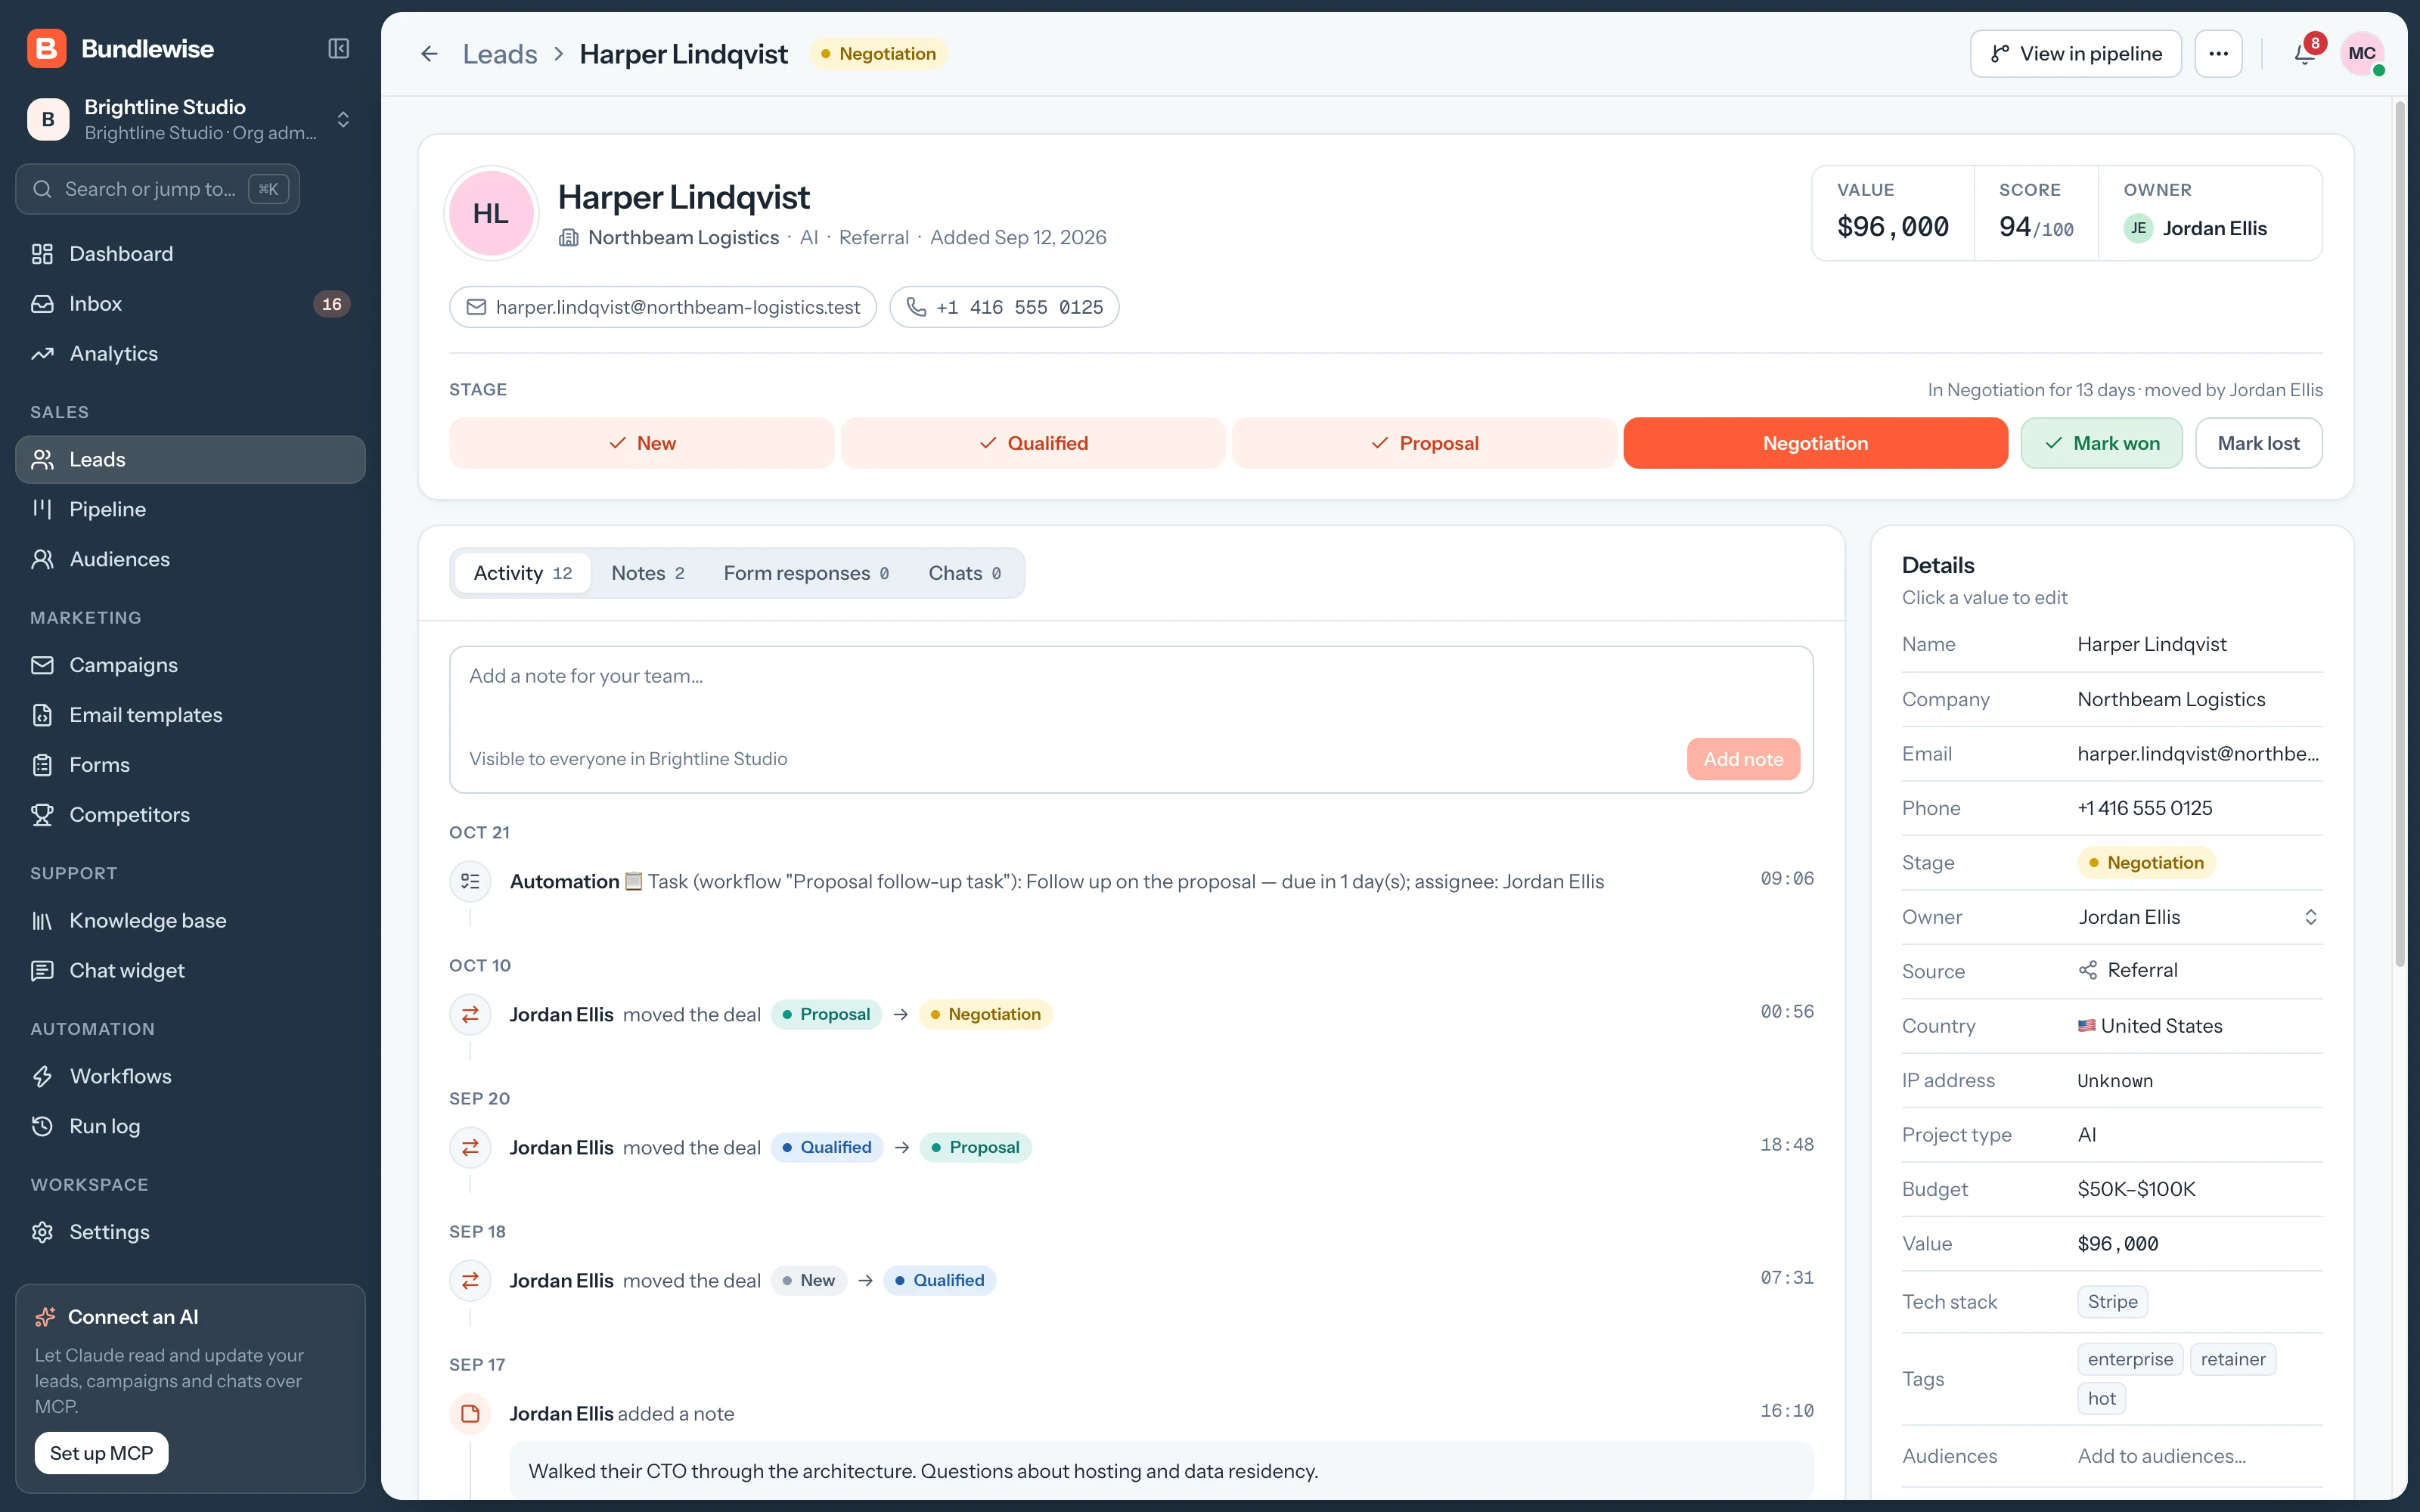Image resolution: width=2420 pixels, height=1512 pixels.
Task: Open Email templates page
Action: pos(190,715)
